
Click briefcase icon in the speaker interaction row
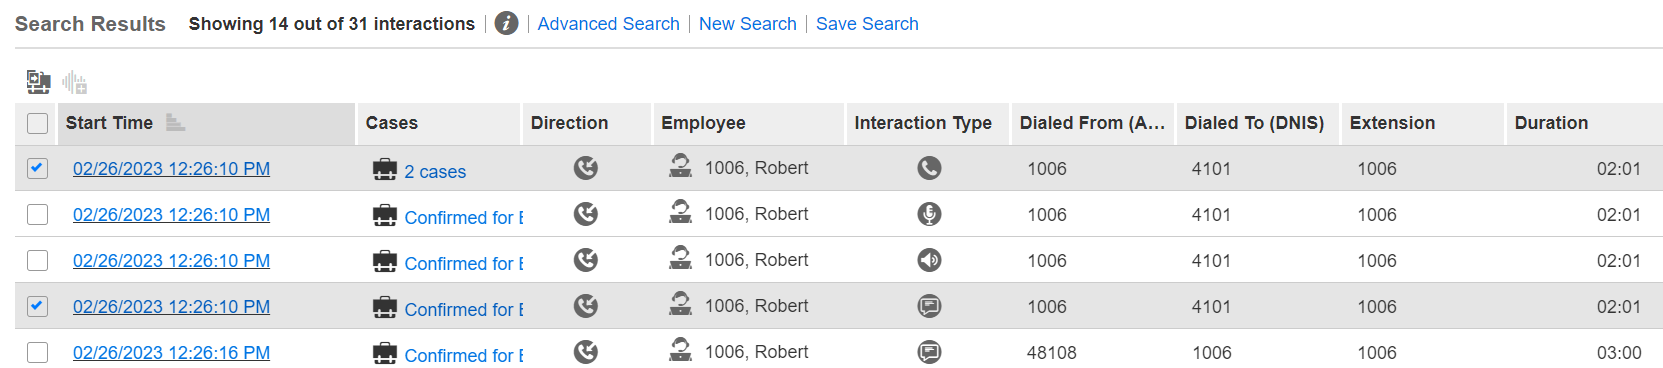coord(385,262)
